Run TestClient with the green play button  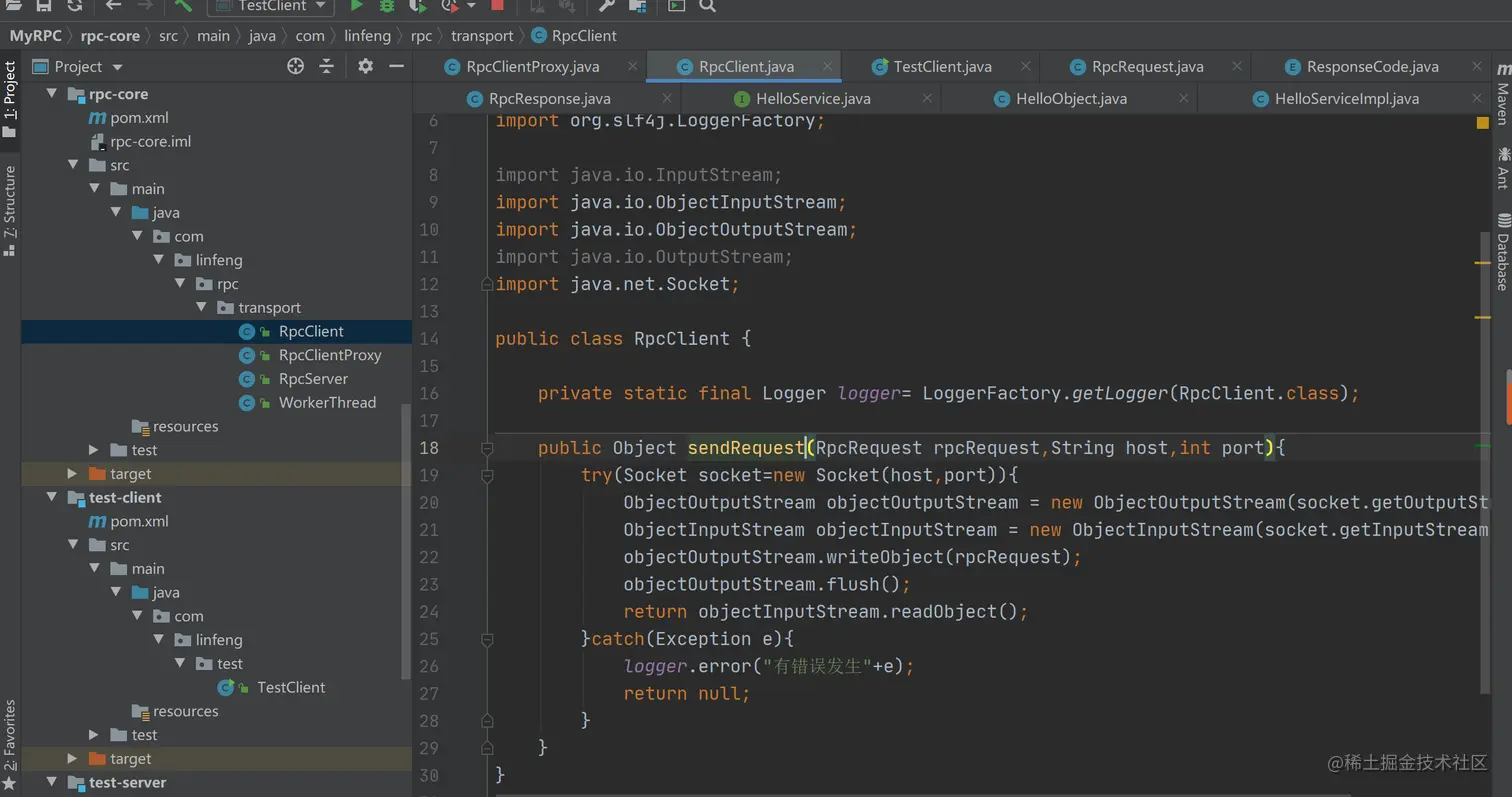[x=357, y=6]
